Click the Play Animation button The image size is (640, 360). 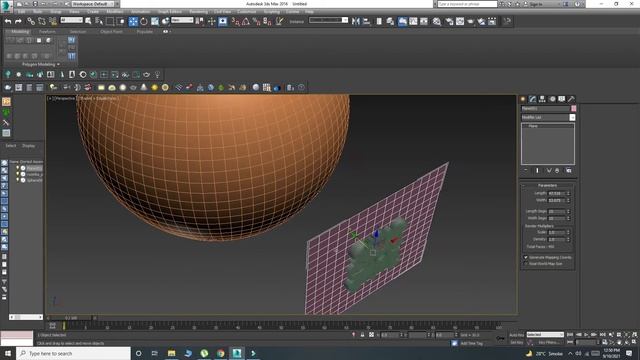[586, 335]
